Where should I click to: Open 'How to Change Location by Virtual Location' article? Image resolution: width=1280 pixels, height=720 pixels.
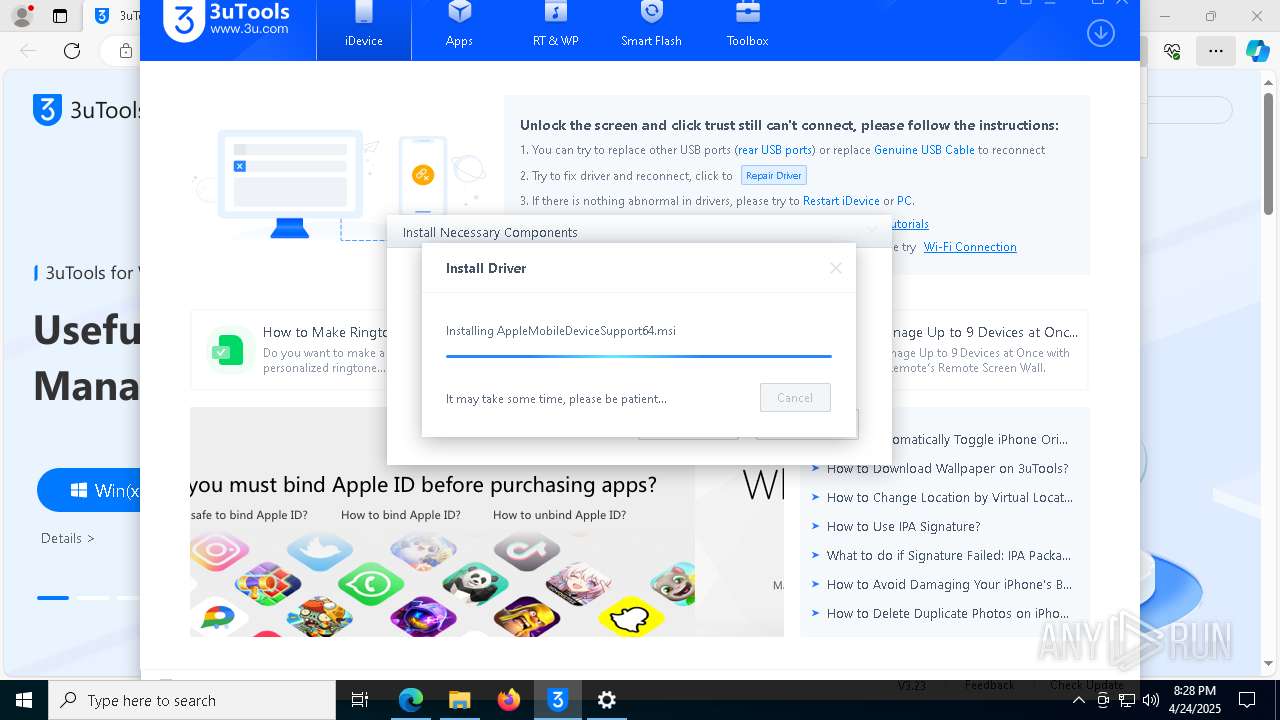pyautogui.click(x=949, y=497)
